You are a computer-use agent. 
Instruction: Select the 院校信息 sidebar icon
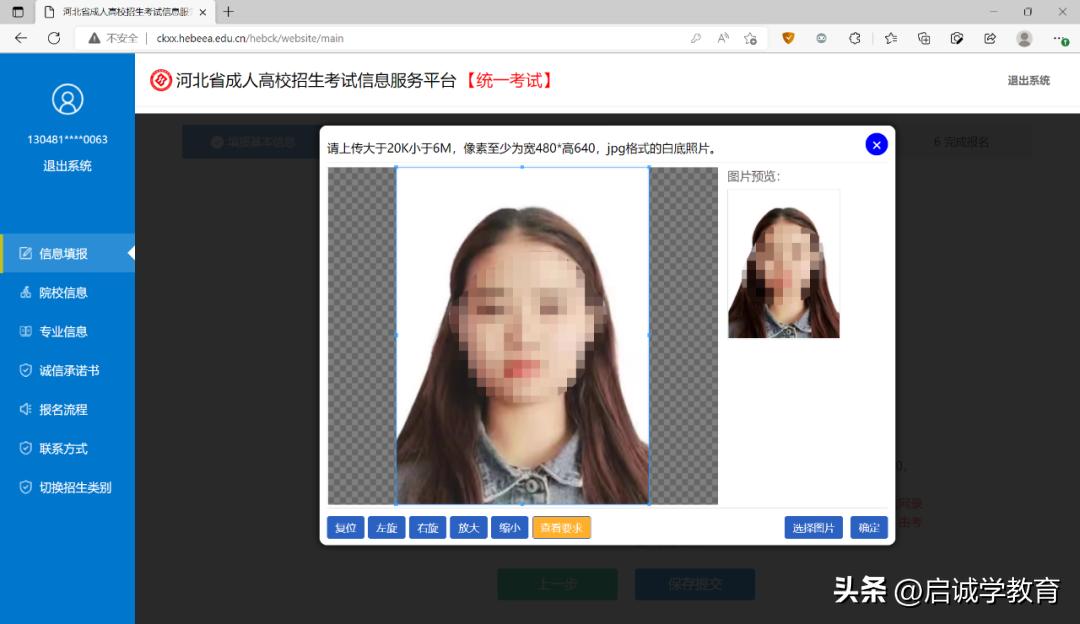click(25, 292)
